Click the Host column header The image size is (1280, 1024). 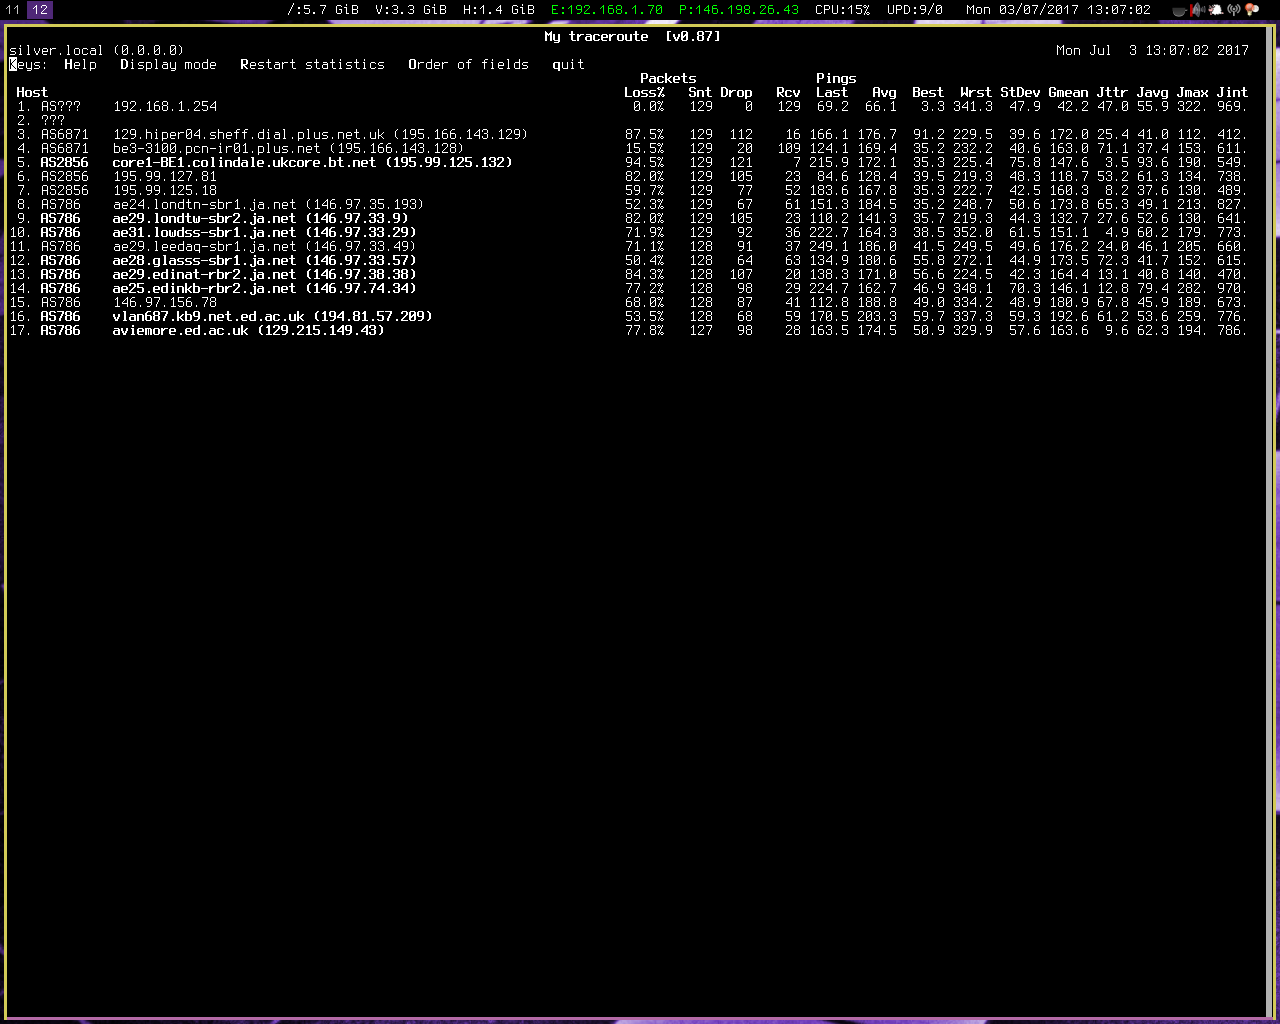32,92
